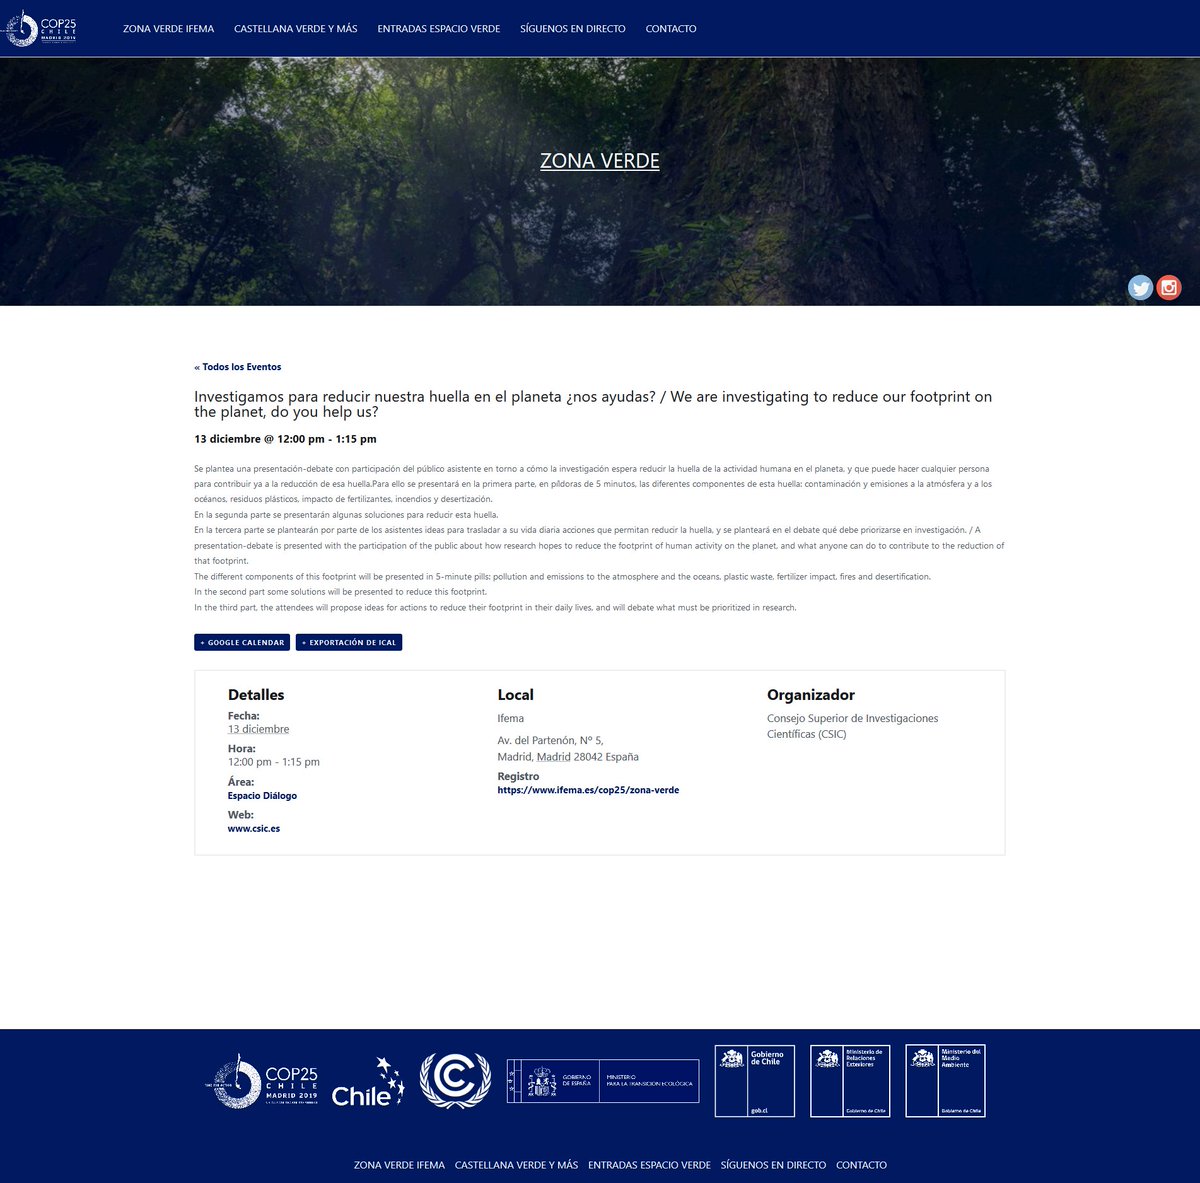
Task: Open the ifema.es/cop25/zona-verde registration link
Action: coord(588,790)
